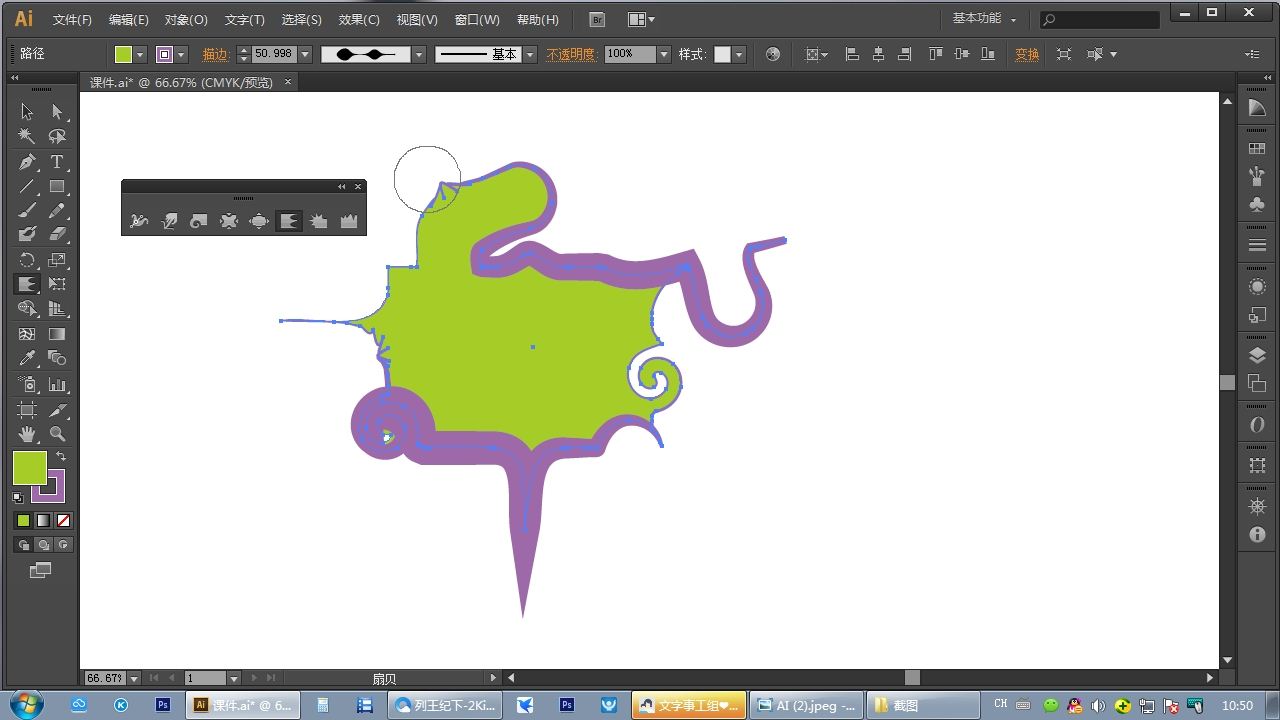Viewport: 1280px width, 720px height.
Task: Switch paint mode to Gradient
Action: [x=43, y=520]
